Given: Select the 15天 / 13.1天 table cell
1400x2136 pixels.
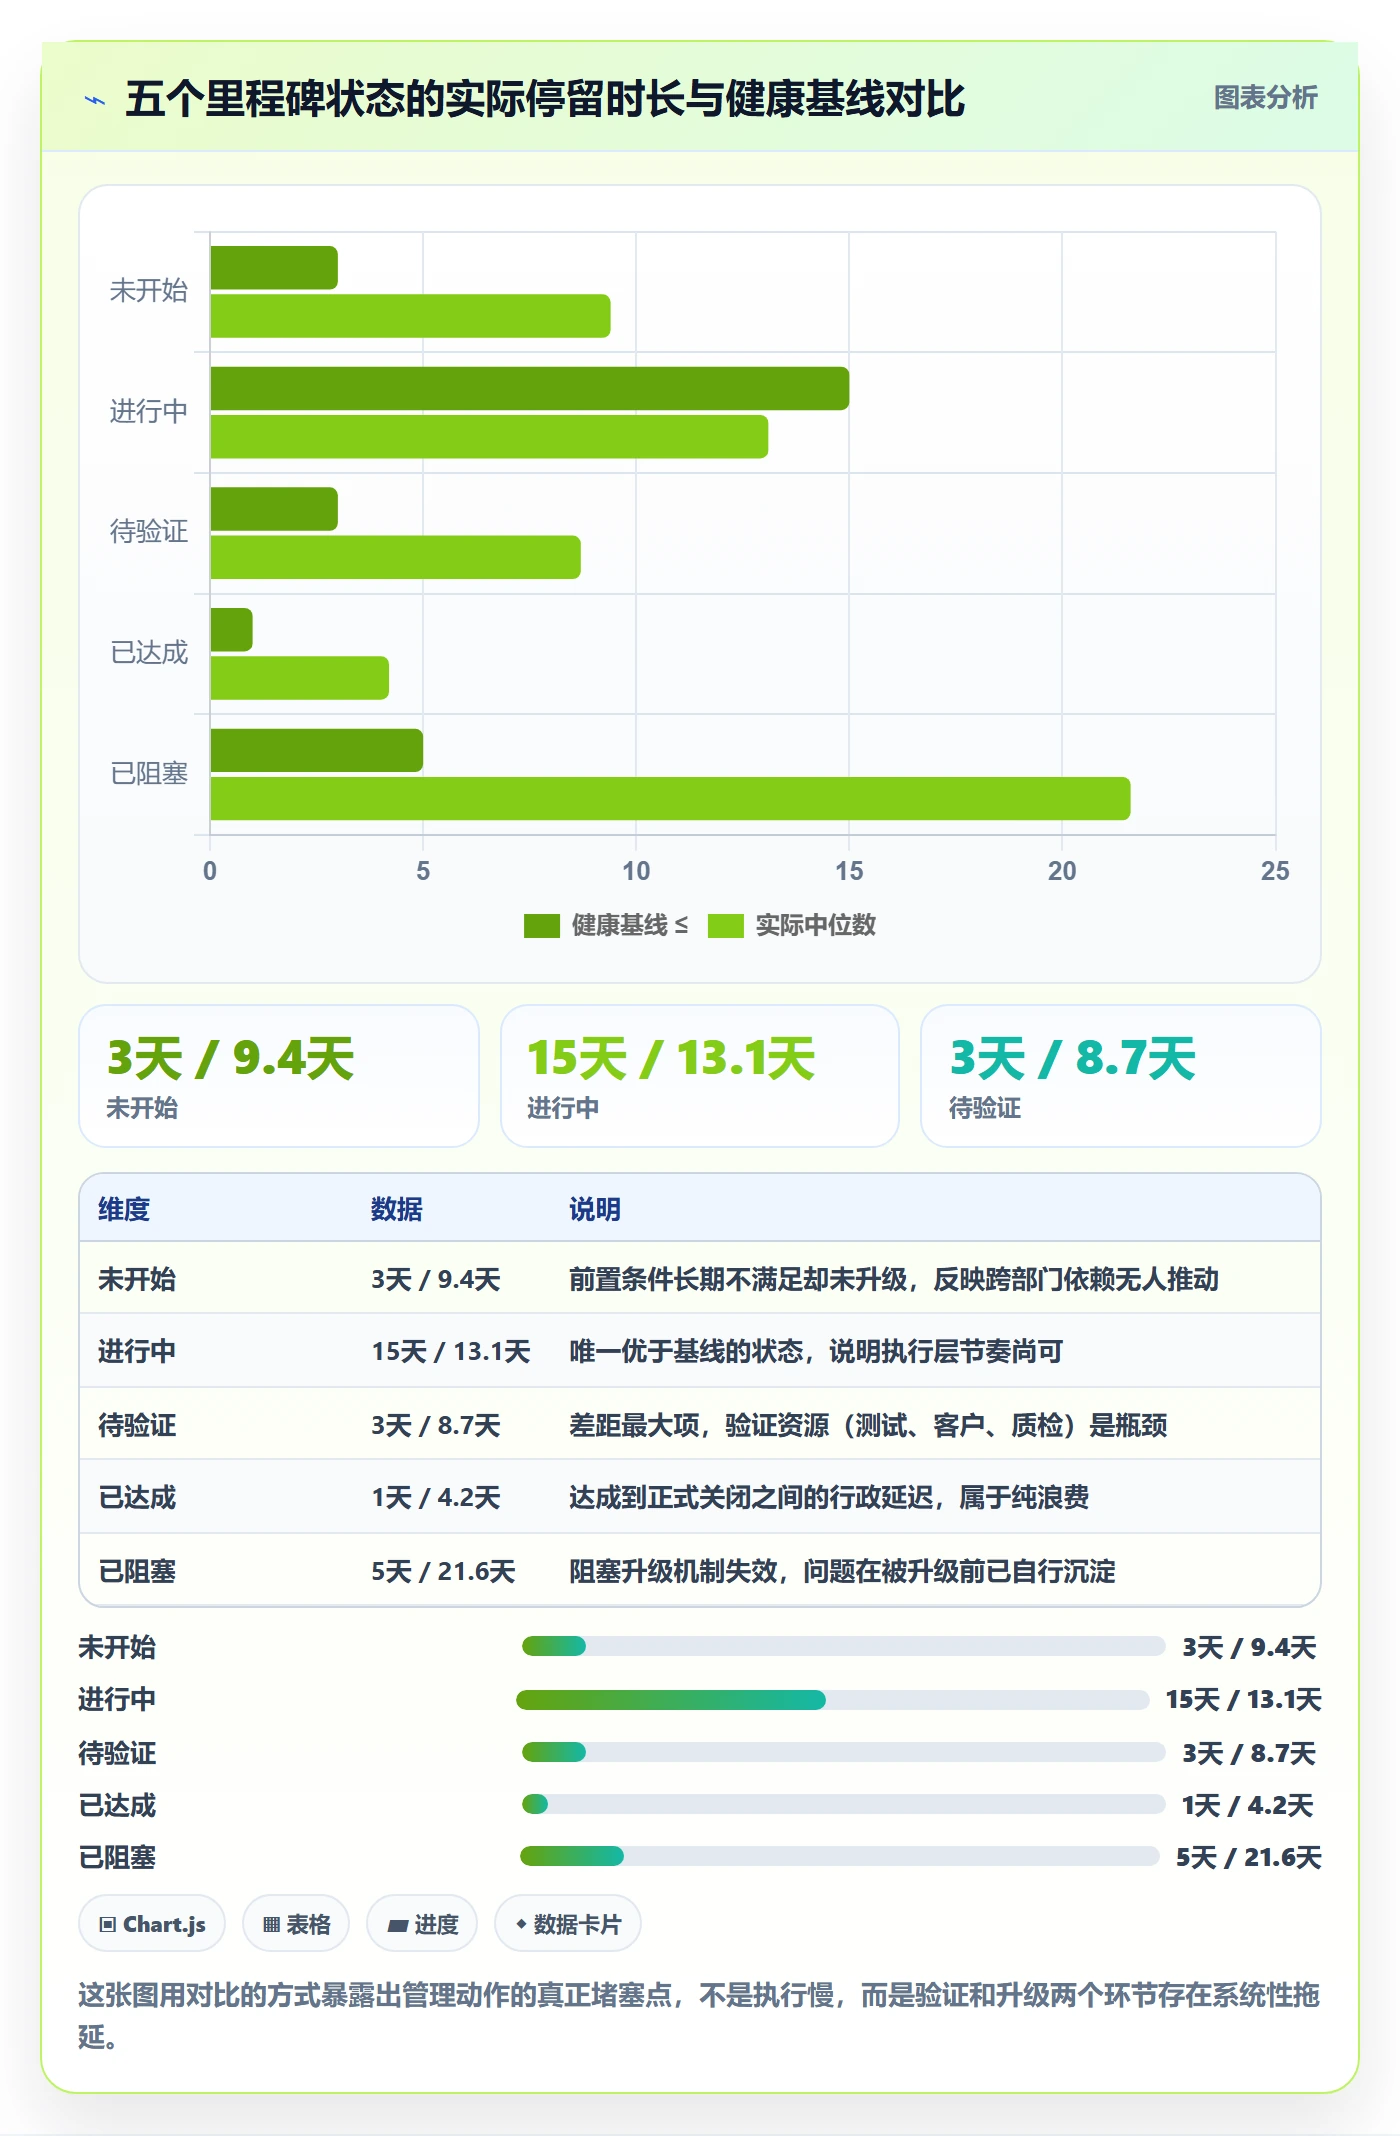Looking at the screenshot, I should pos(451,1351).
